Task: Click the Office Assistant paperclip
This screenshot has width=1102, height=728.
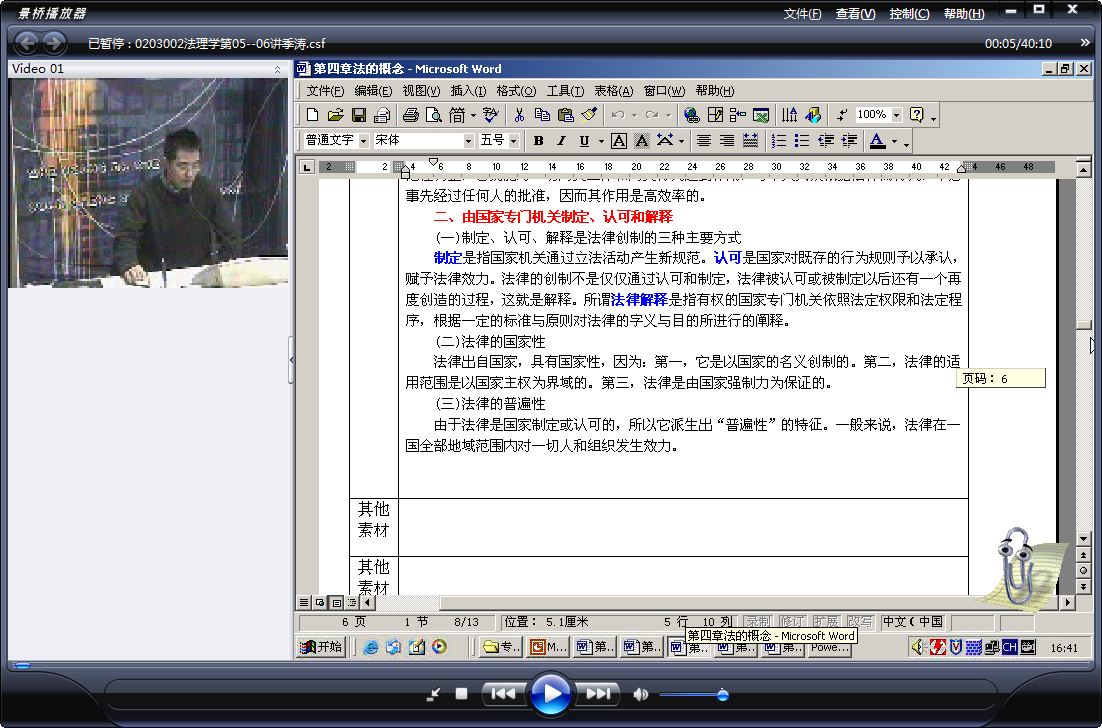Action: (1017, 566)
